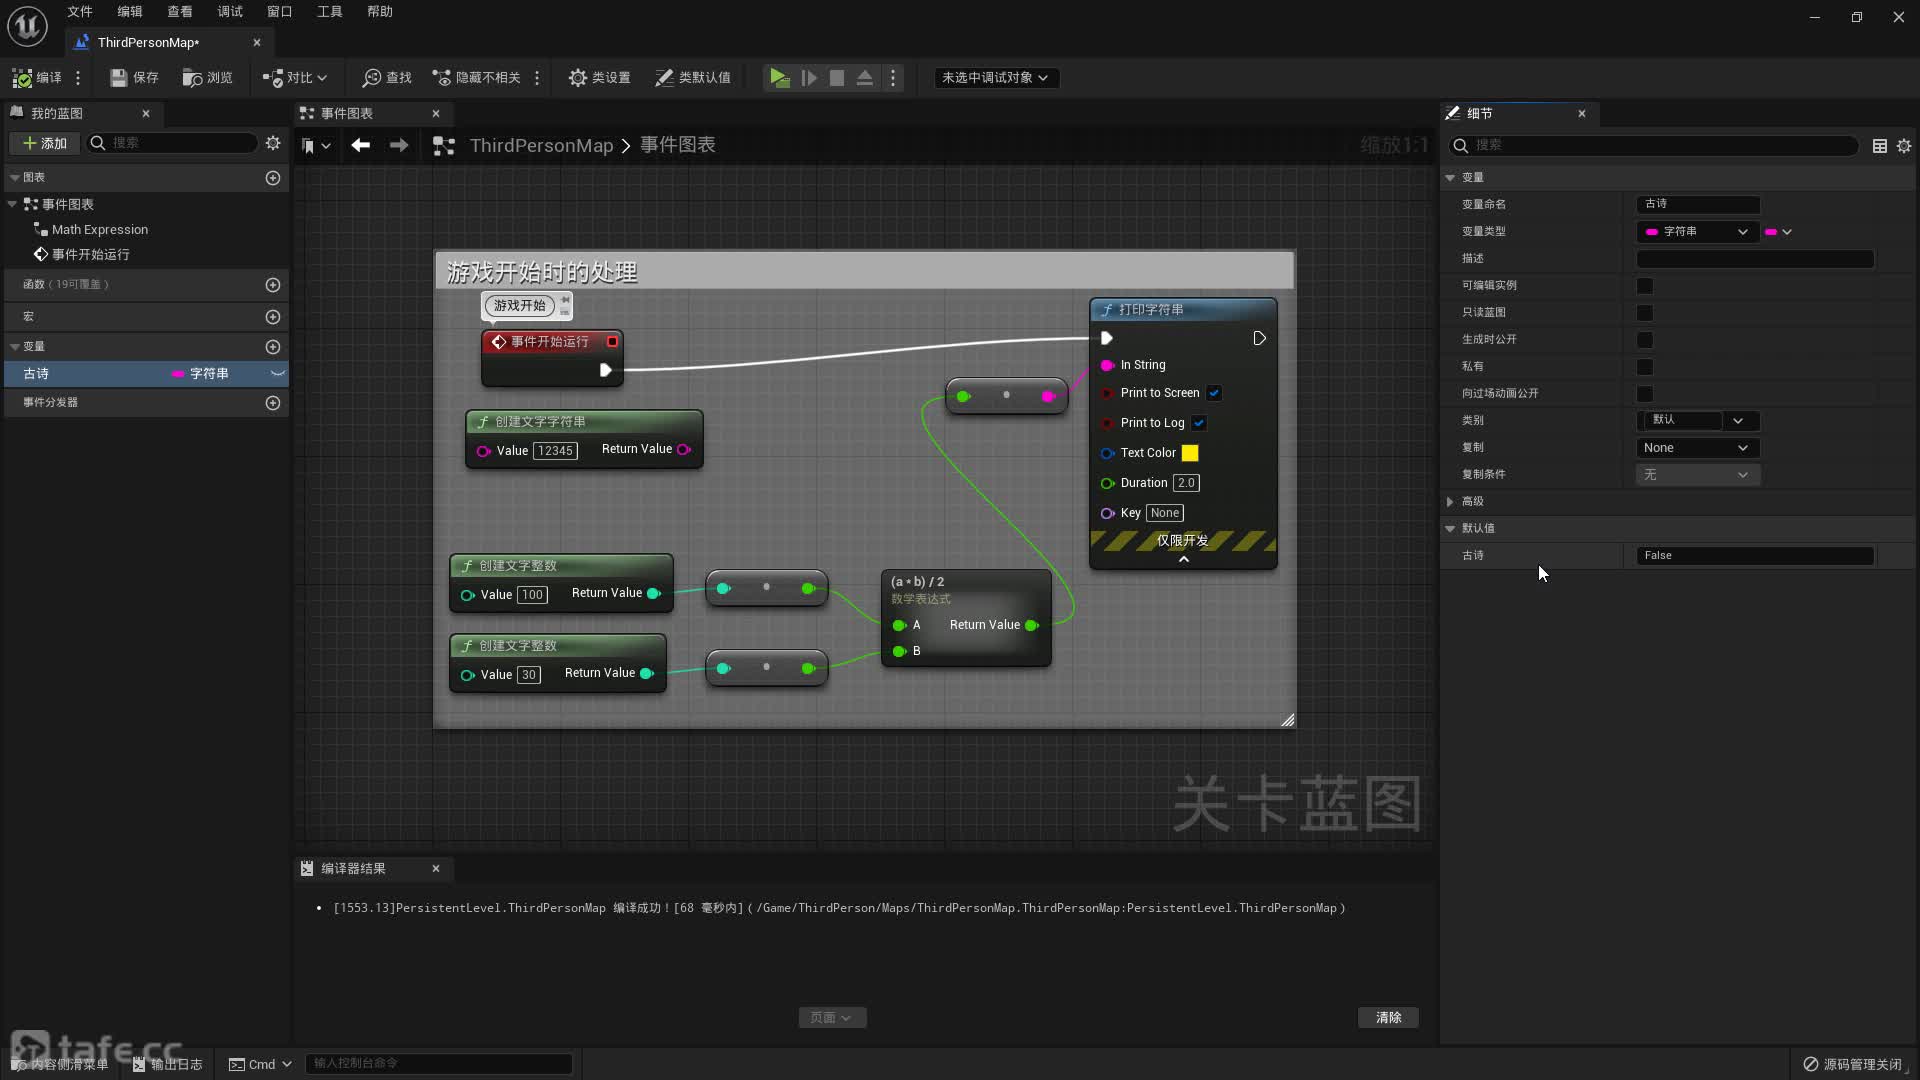Navigate back in graph history
This screenshot has height=1080, width=1920.
(x=361, y=146)
